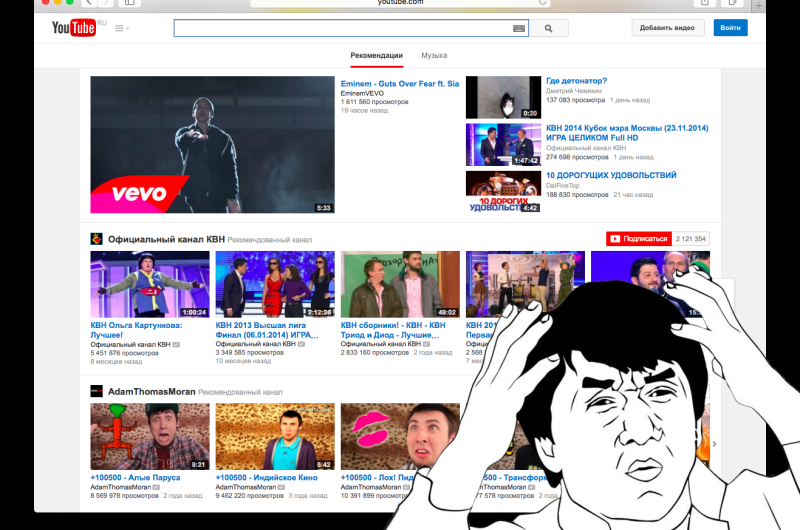The image size is (800, 530).
Task: Click the youtube.com address bar
Action: point(401,3)
